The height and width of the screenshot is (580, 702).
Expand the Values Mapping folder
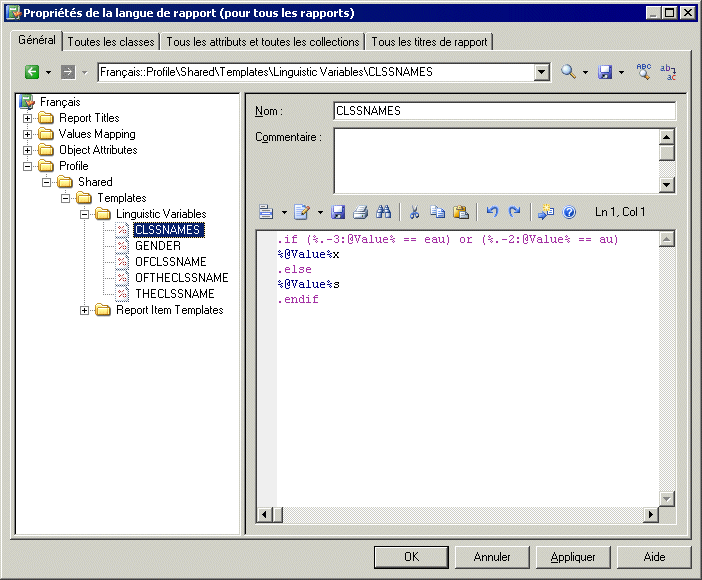coord(27,134)
